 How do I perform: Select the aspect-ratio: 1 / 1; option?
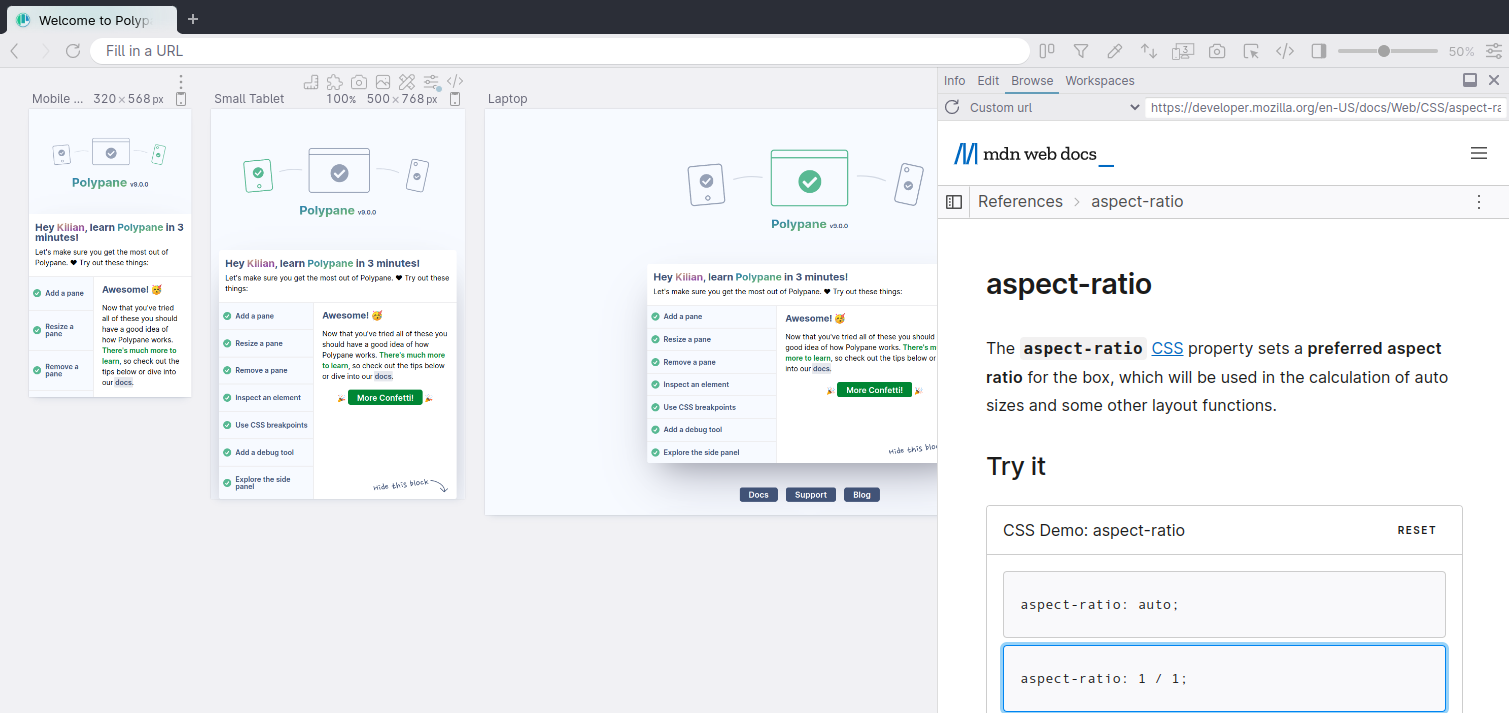(1224, 678)
